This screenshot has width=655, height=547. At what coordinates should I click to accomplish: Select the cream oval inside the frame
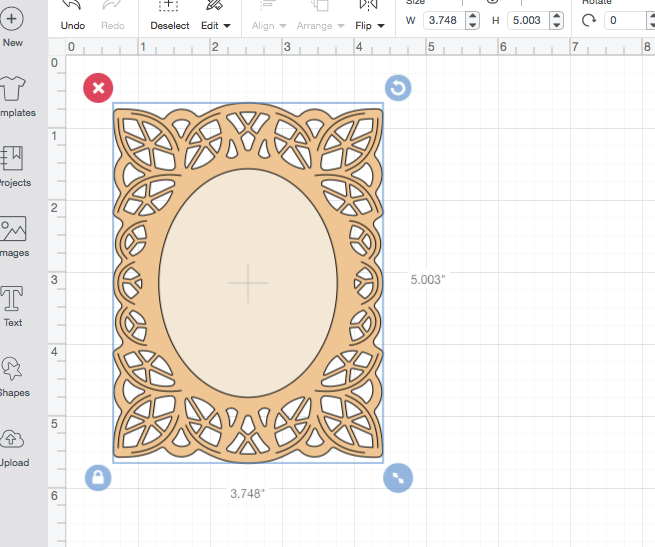point(248,282)
